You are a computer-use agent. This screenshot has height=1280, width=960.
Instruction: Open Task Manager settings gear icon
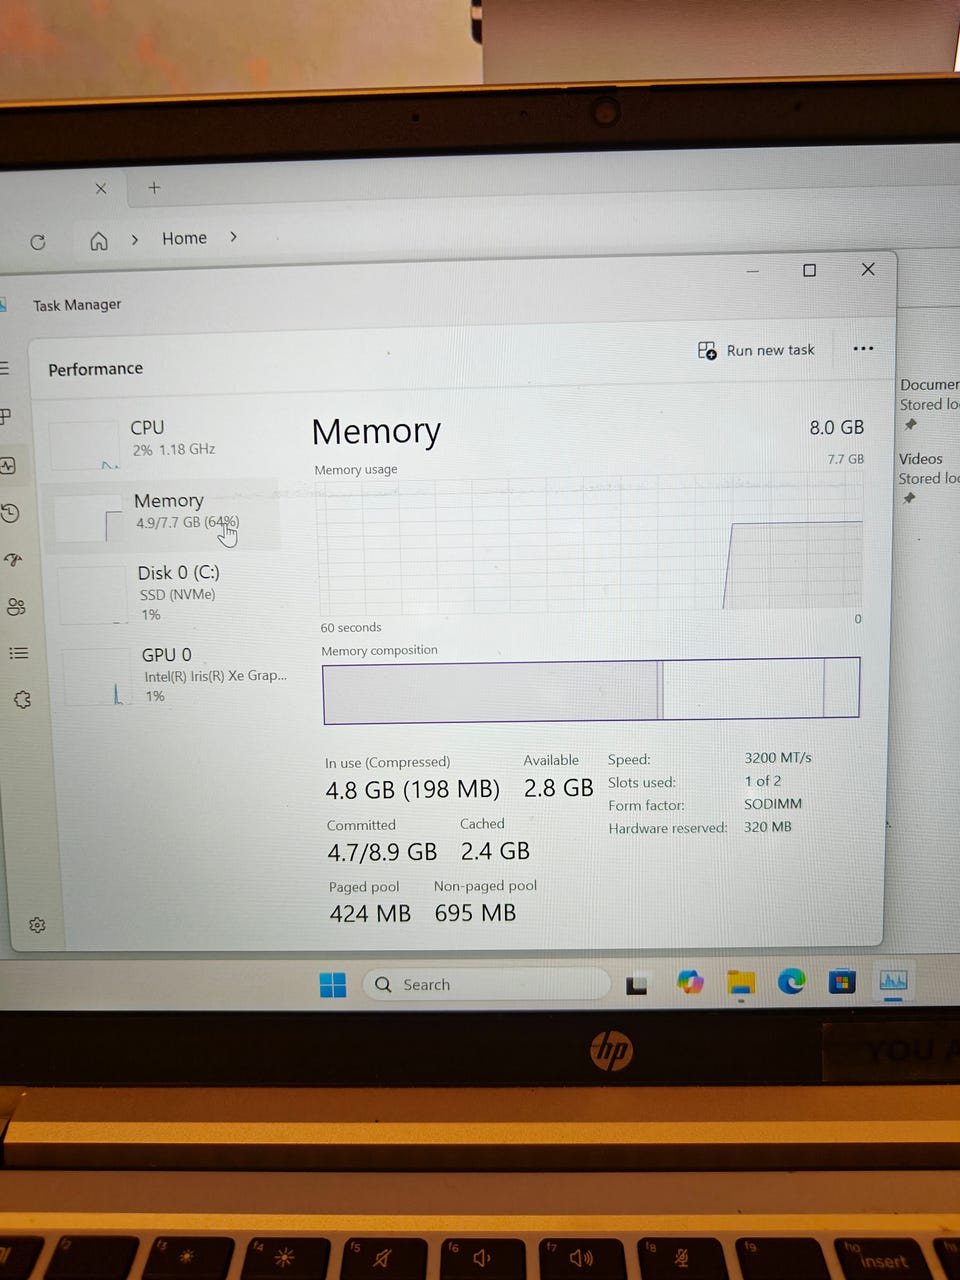(x=37, y=925)
